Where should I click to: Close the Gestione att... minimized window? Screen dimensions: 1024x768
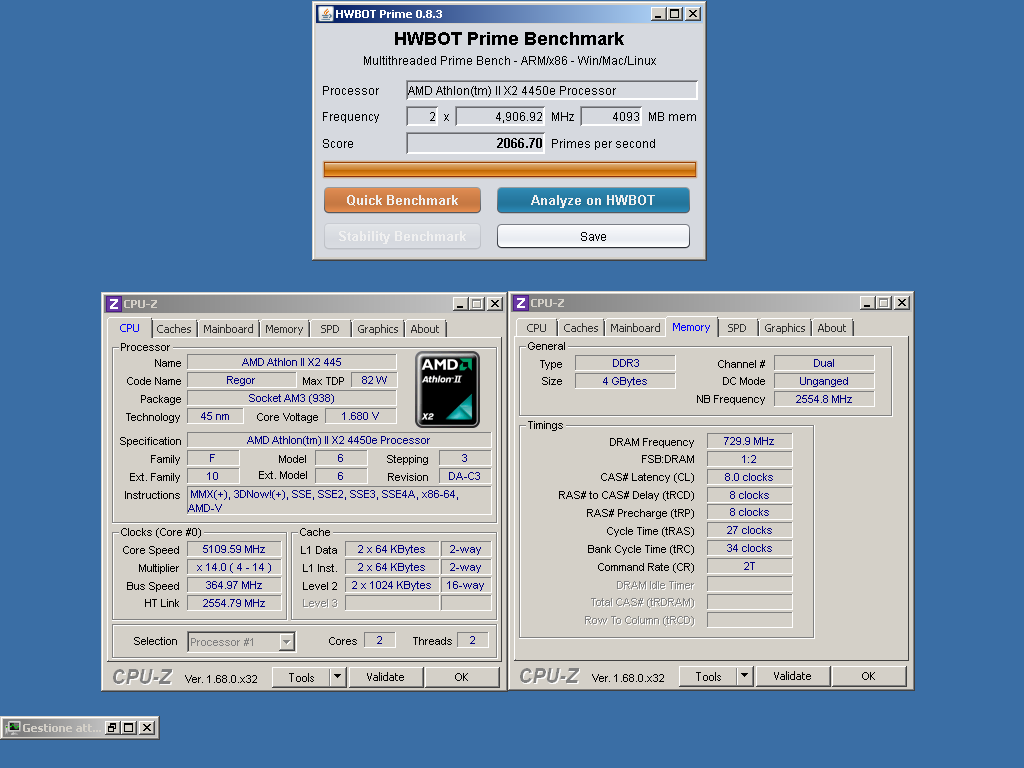coord(148,728)
